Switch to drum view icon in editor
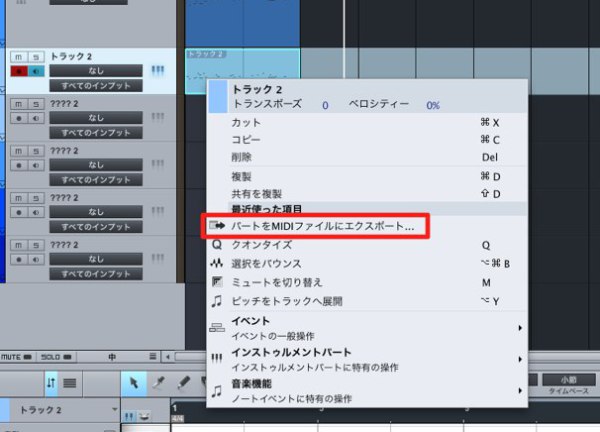This screenshot has height=432, width=600. tap(144, 416)
